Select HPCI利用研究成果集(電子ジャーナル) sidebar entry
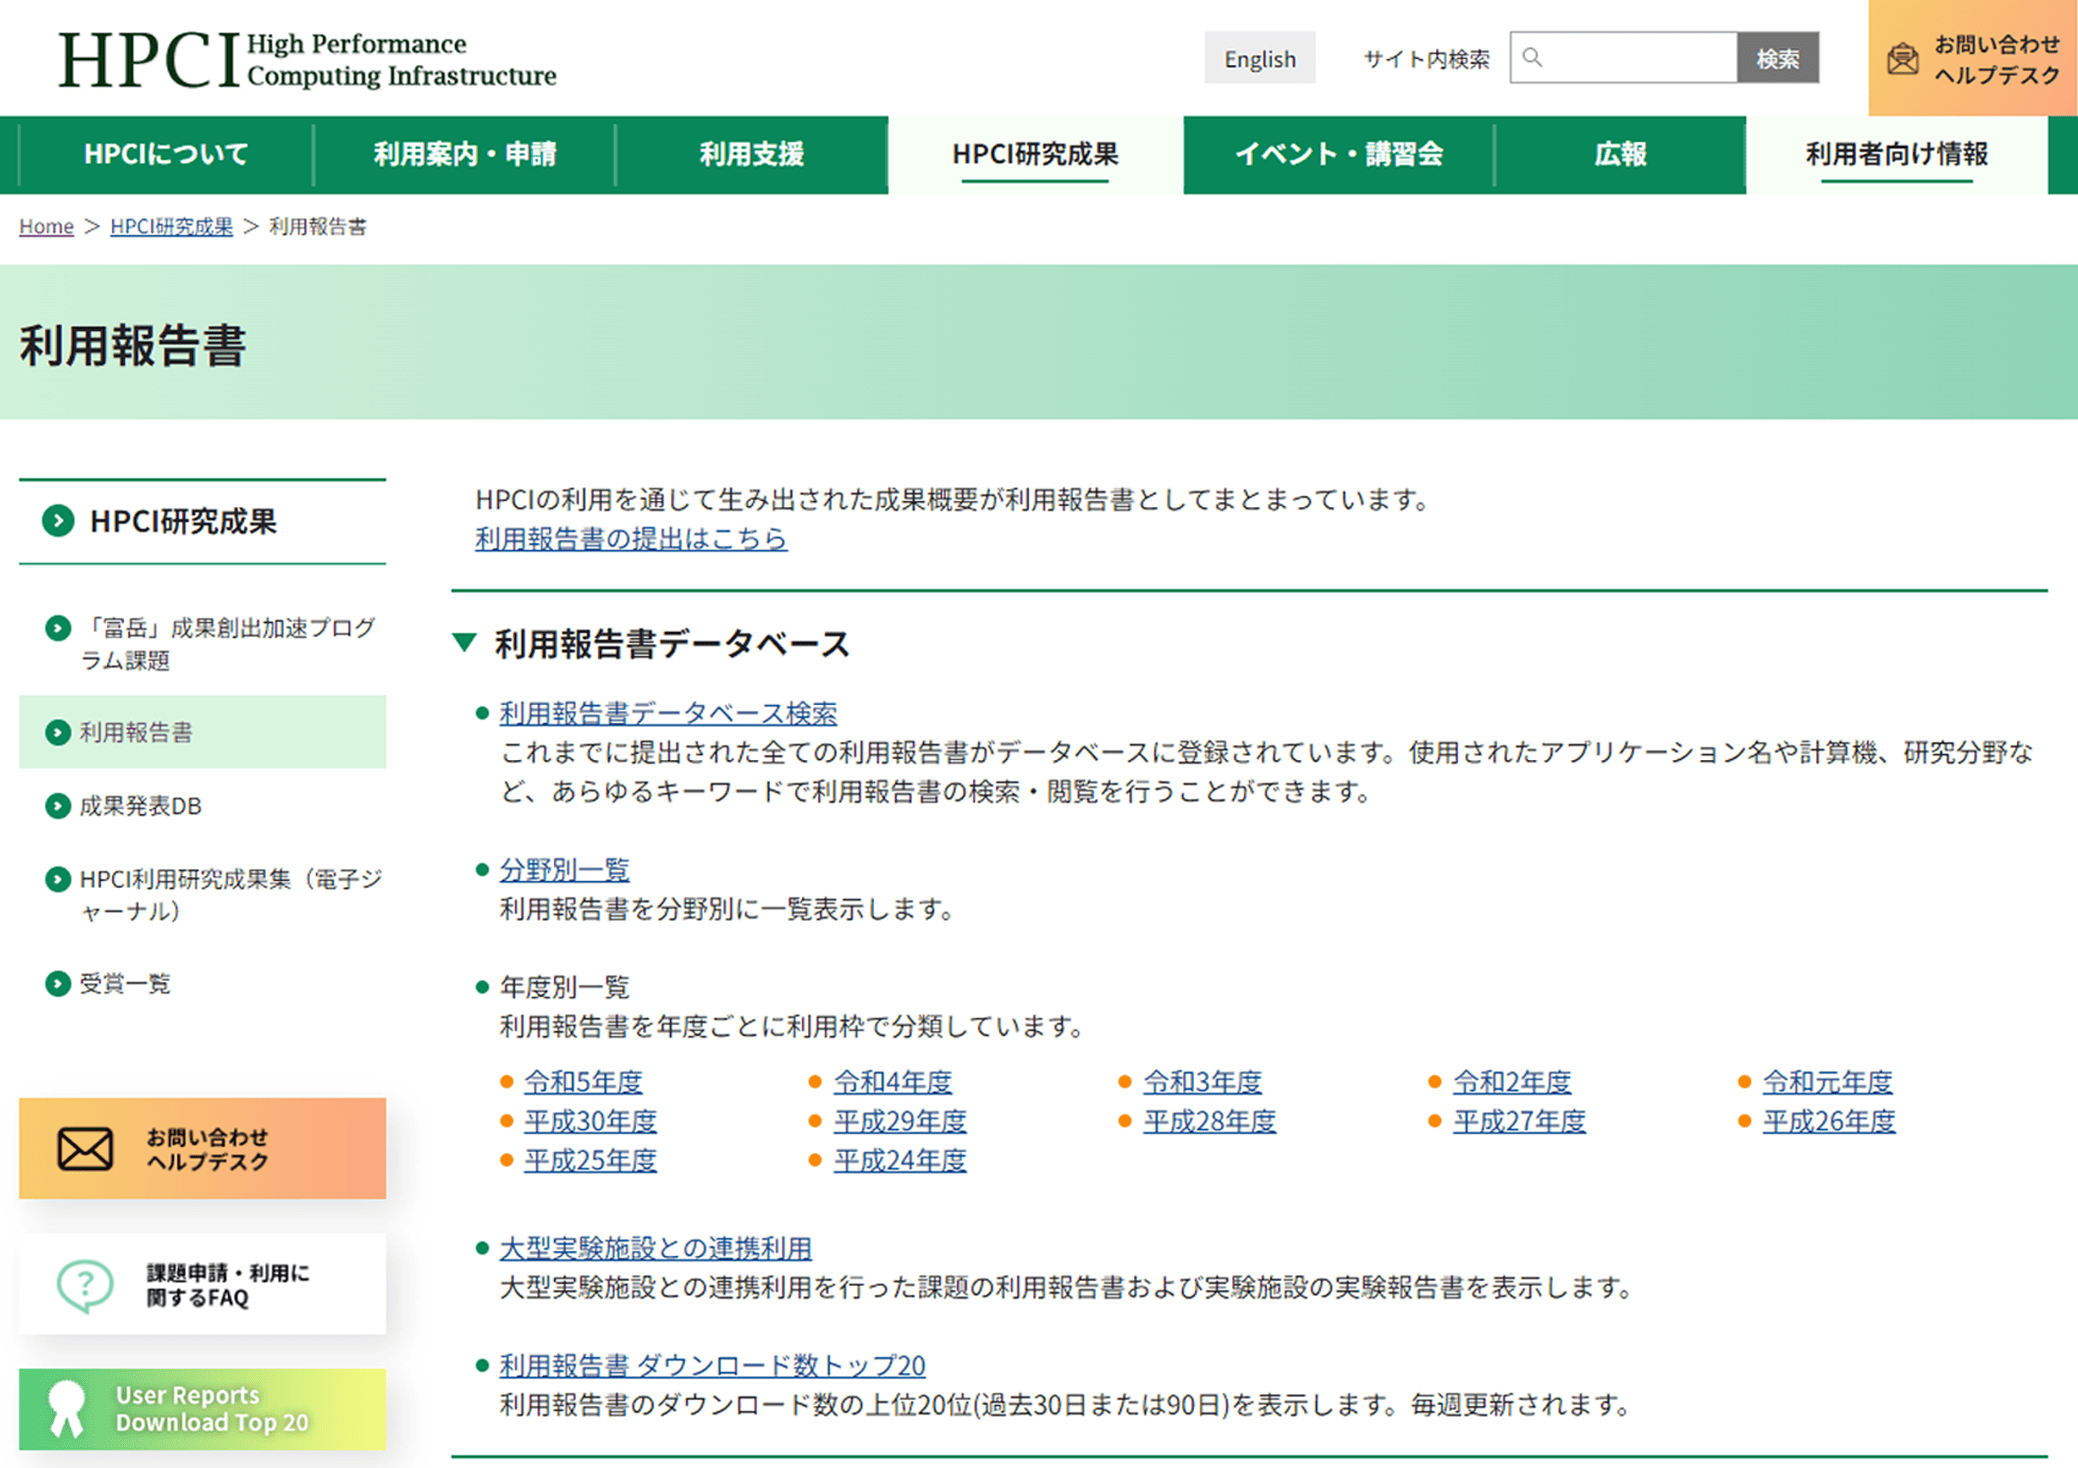The height and width of the screenshot is (1468, 2078). (x=202, y=895)
